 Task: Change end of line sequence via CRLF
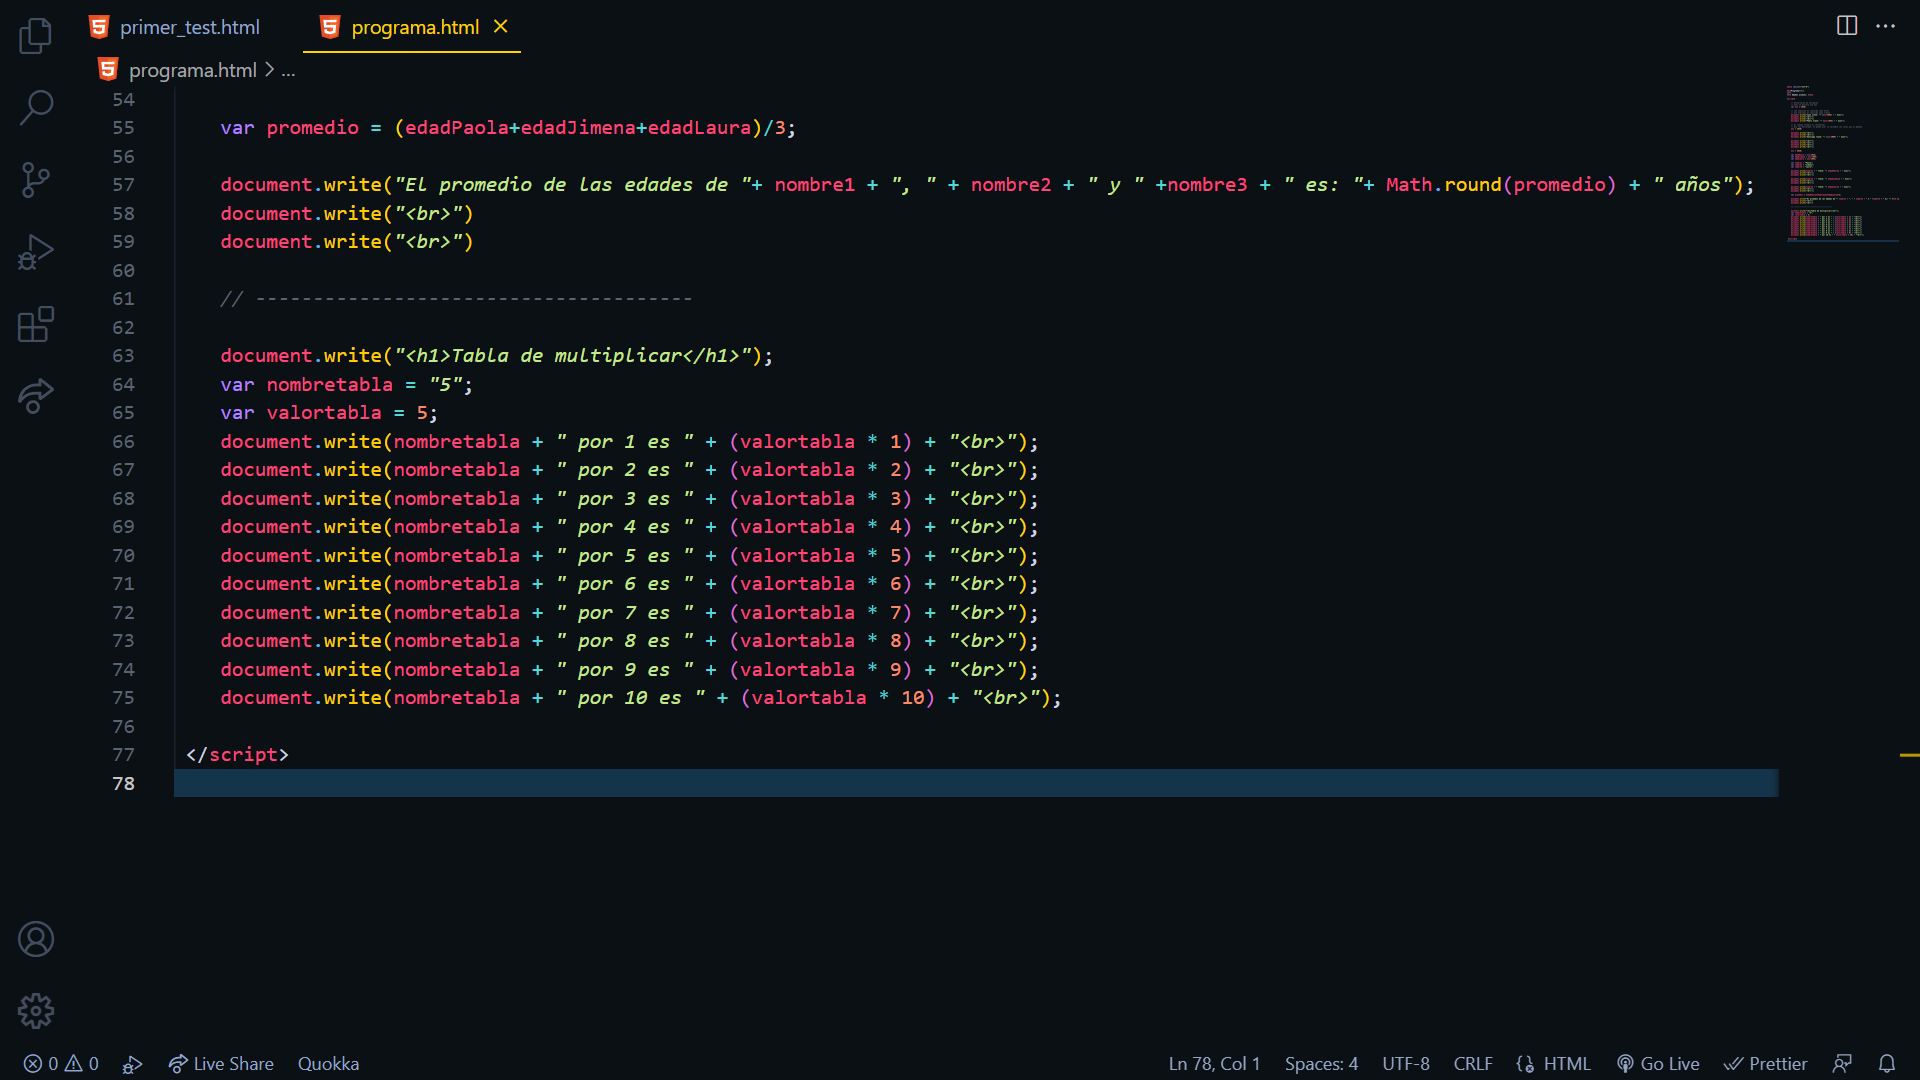[1472, 1064]
